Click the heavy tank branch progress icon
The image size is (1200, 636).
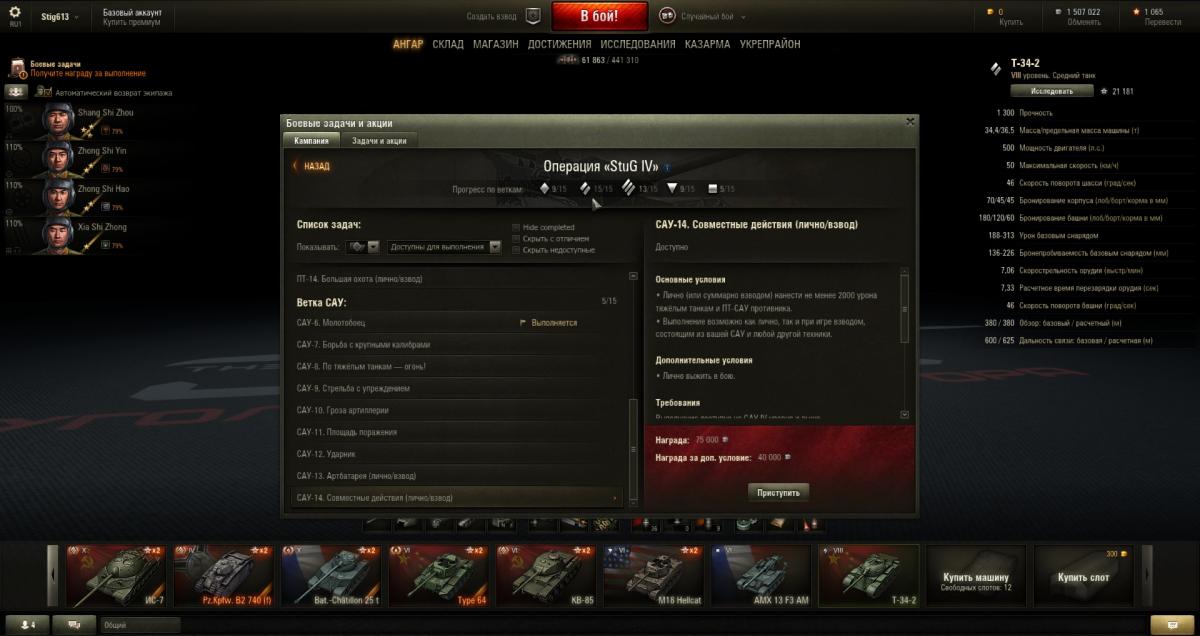(628, 188)
